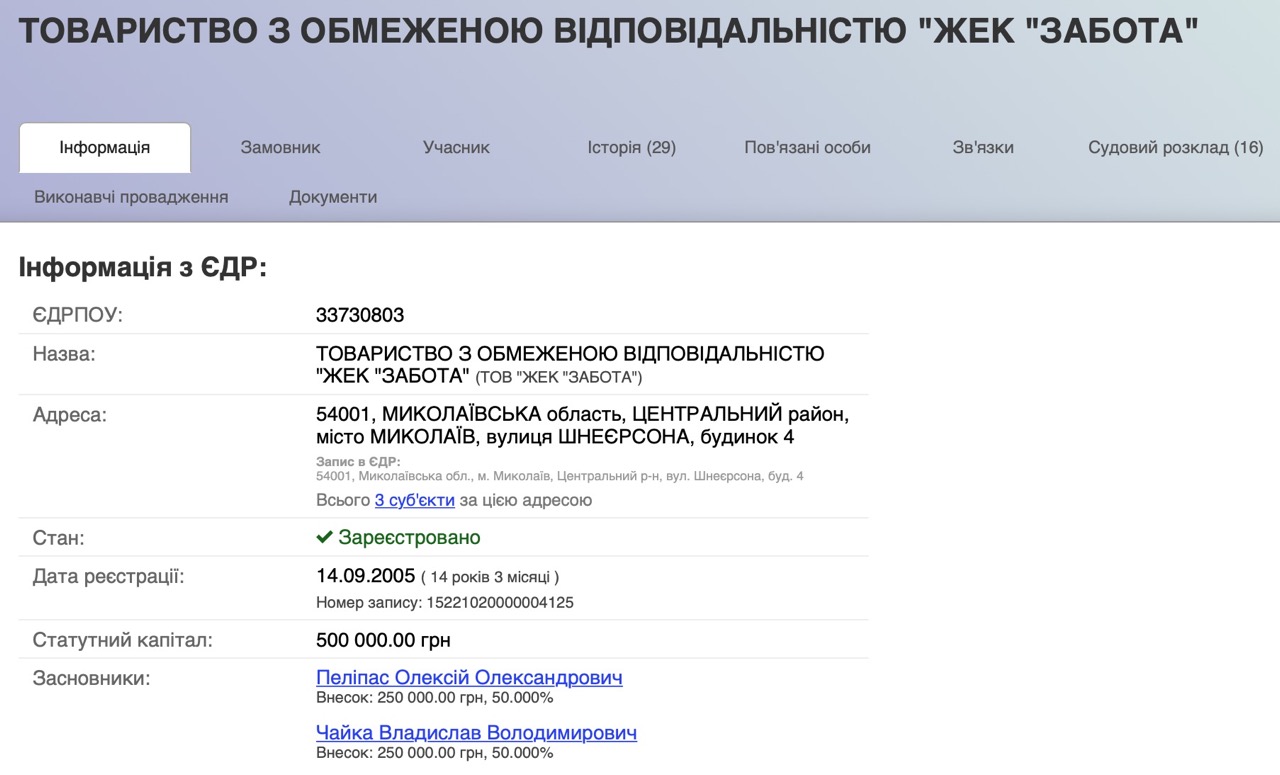Viewport: 1280px width, 775px height.
Task: Switch to the Замовник tab
Action: click(x=280, y=148)
